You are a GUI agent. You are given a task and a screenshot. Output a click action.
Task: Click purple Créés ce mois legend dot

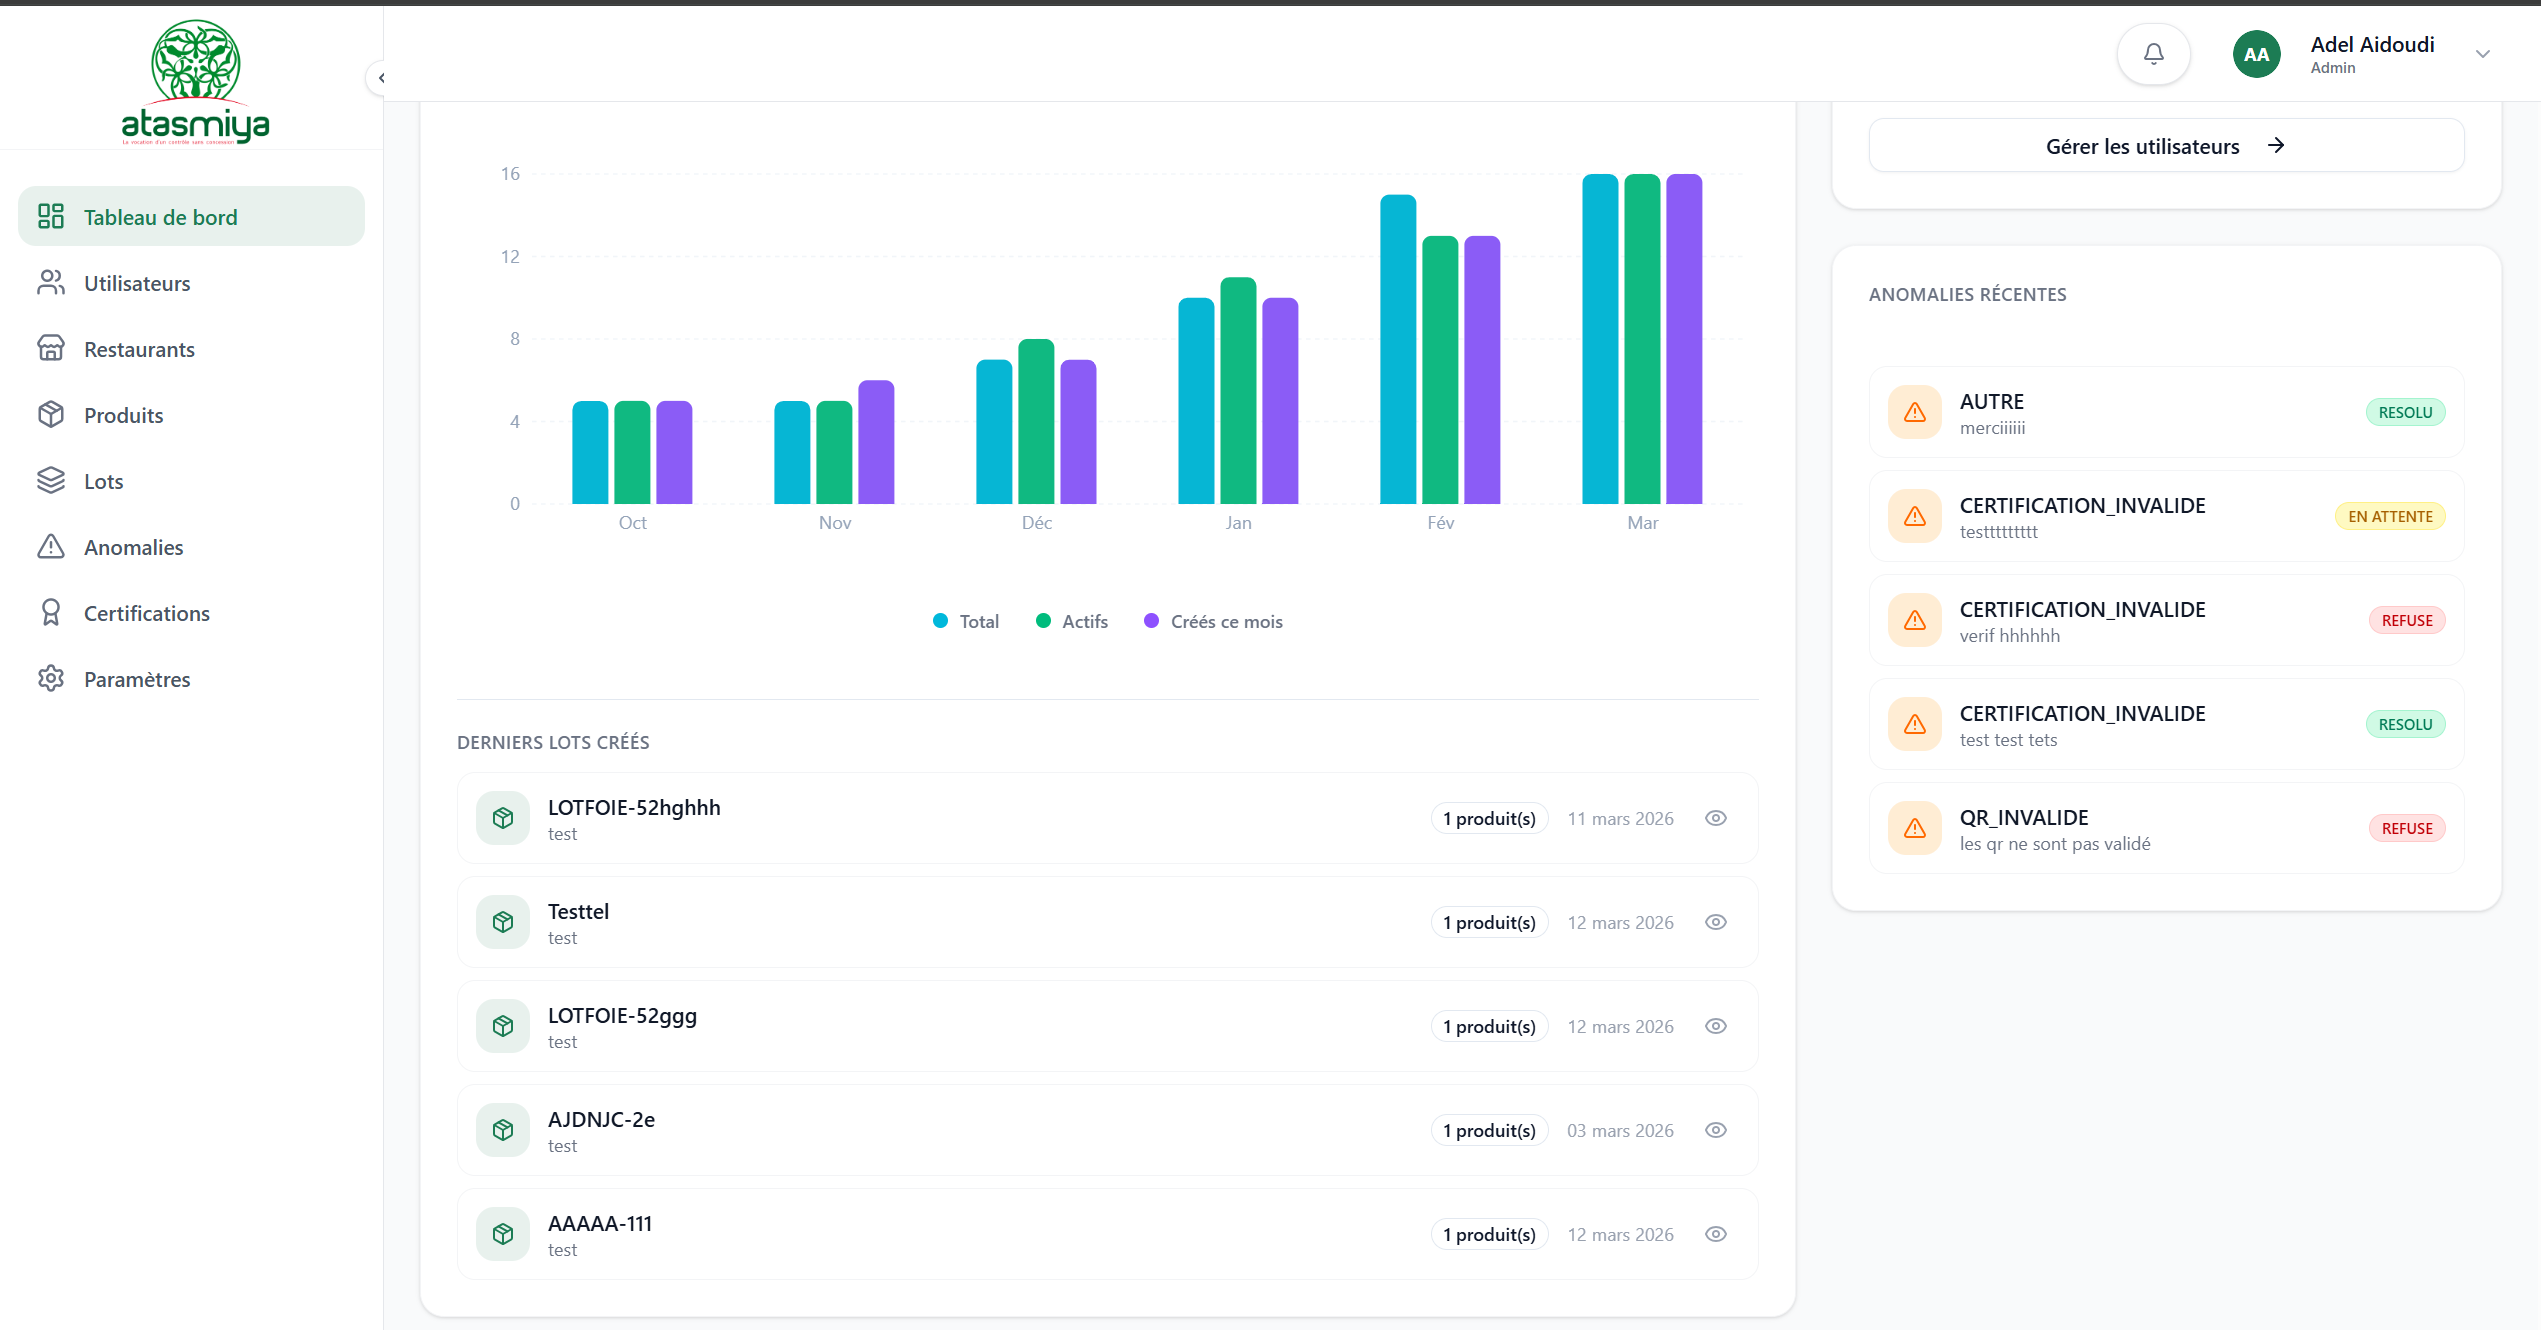point(1151,621)
